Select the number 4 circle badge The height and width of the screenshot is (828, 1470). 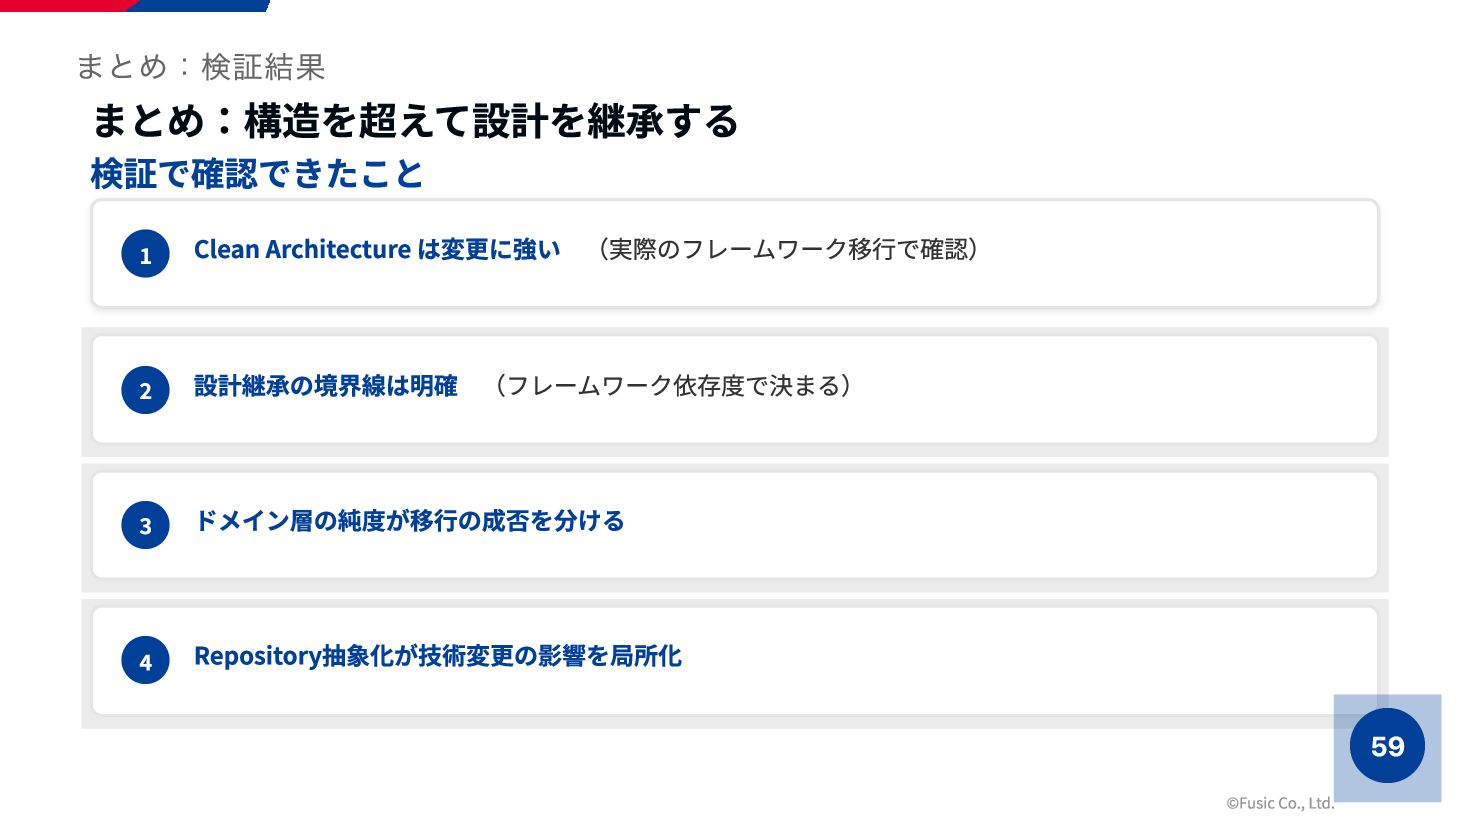pos(145,660)
